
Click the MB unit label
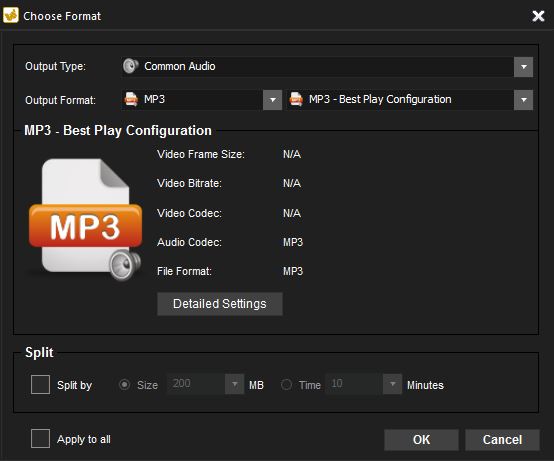[256, 385]
